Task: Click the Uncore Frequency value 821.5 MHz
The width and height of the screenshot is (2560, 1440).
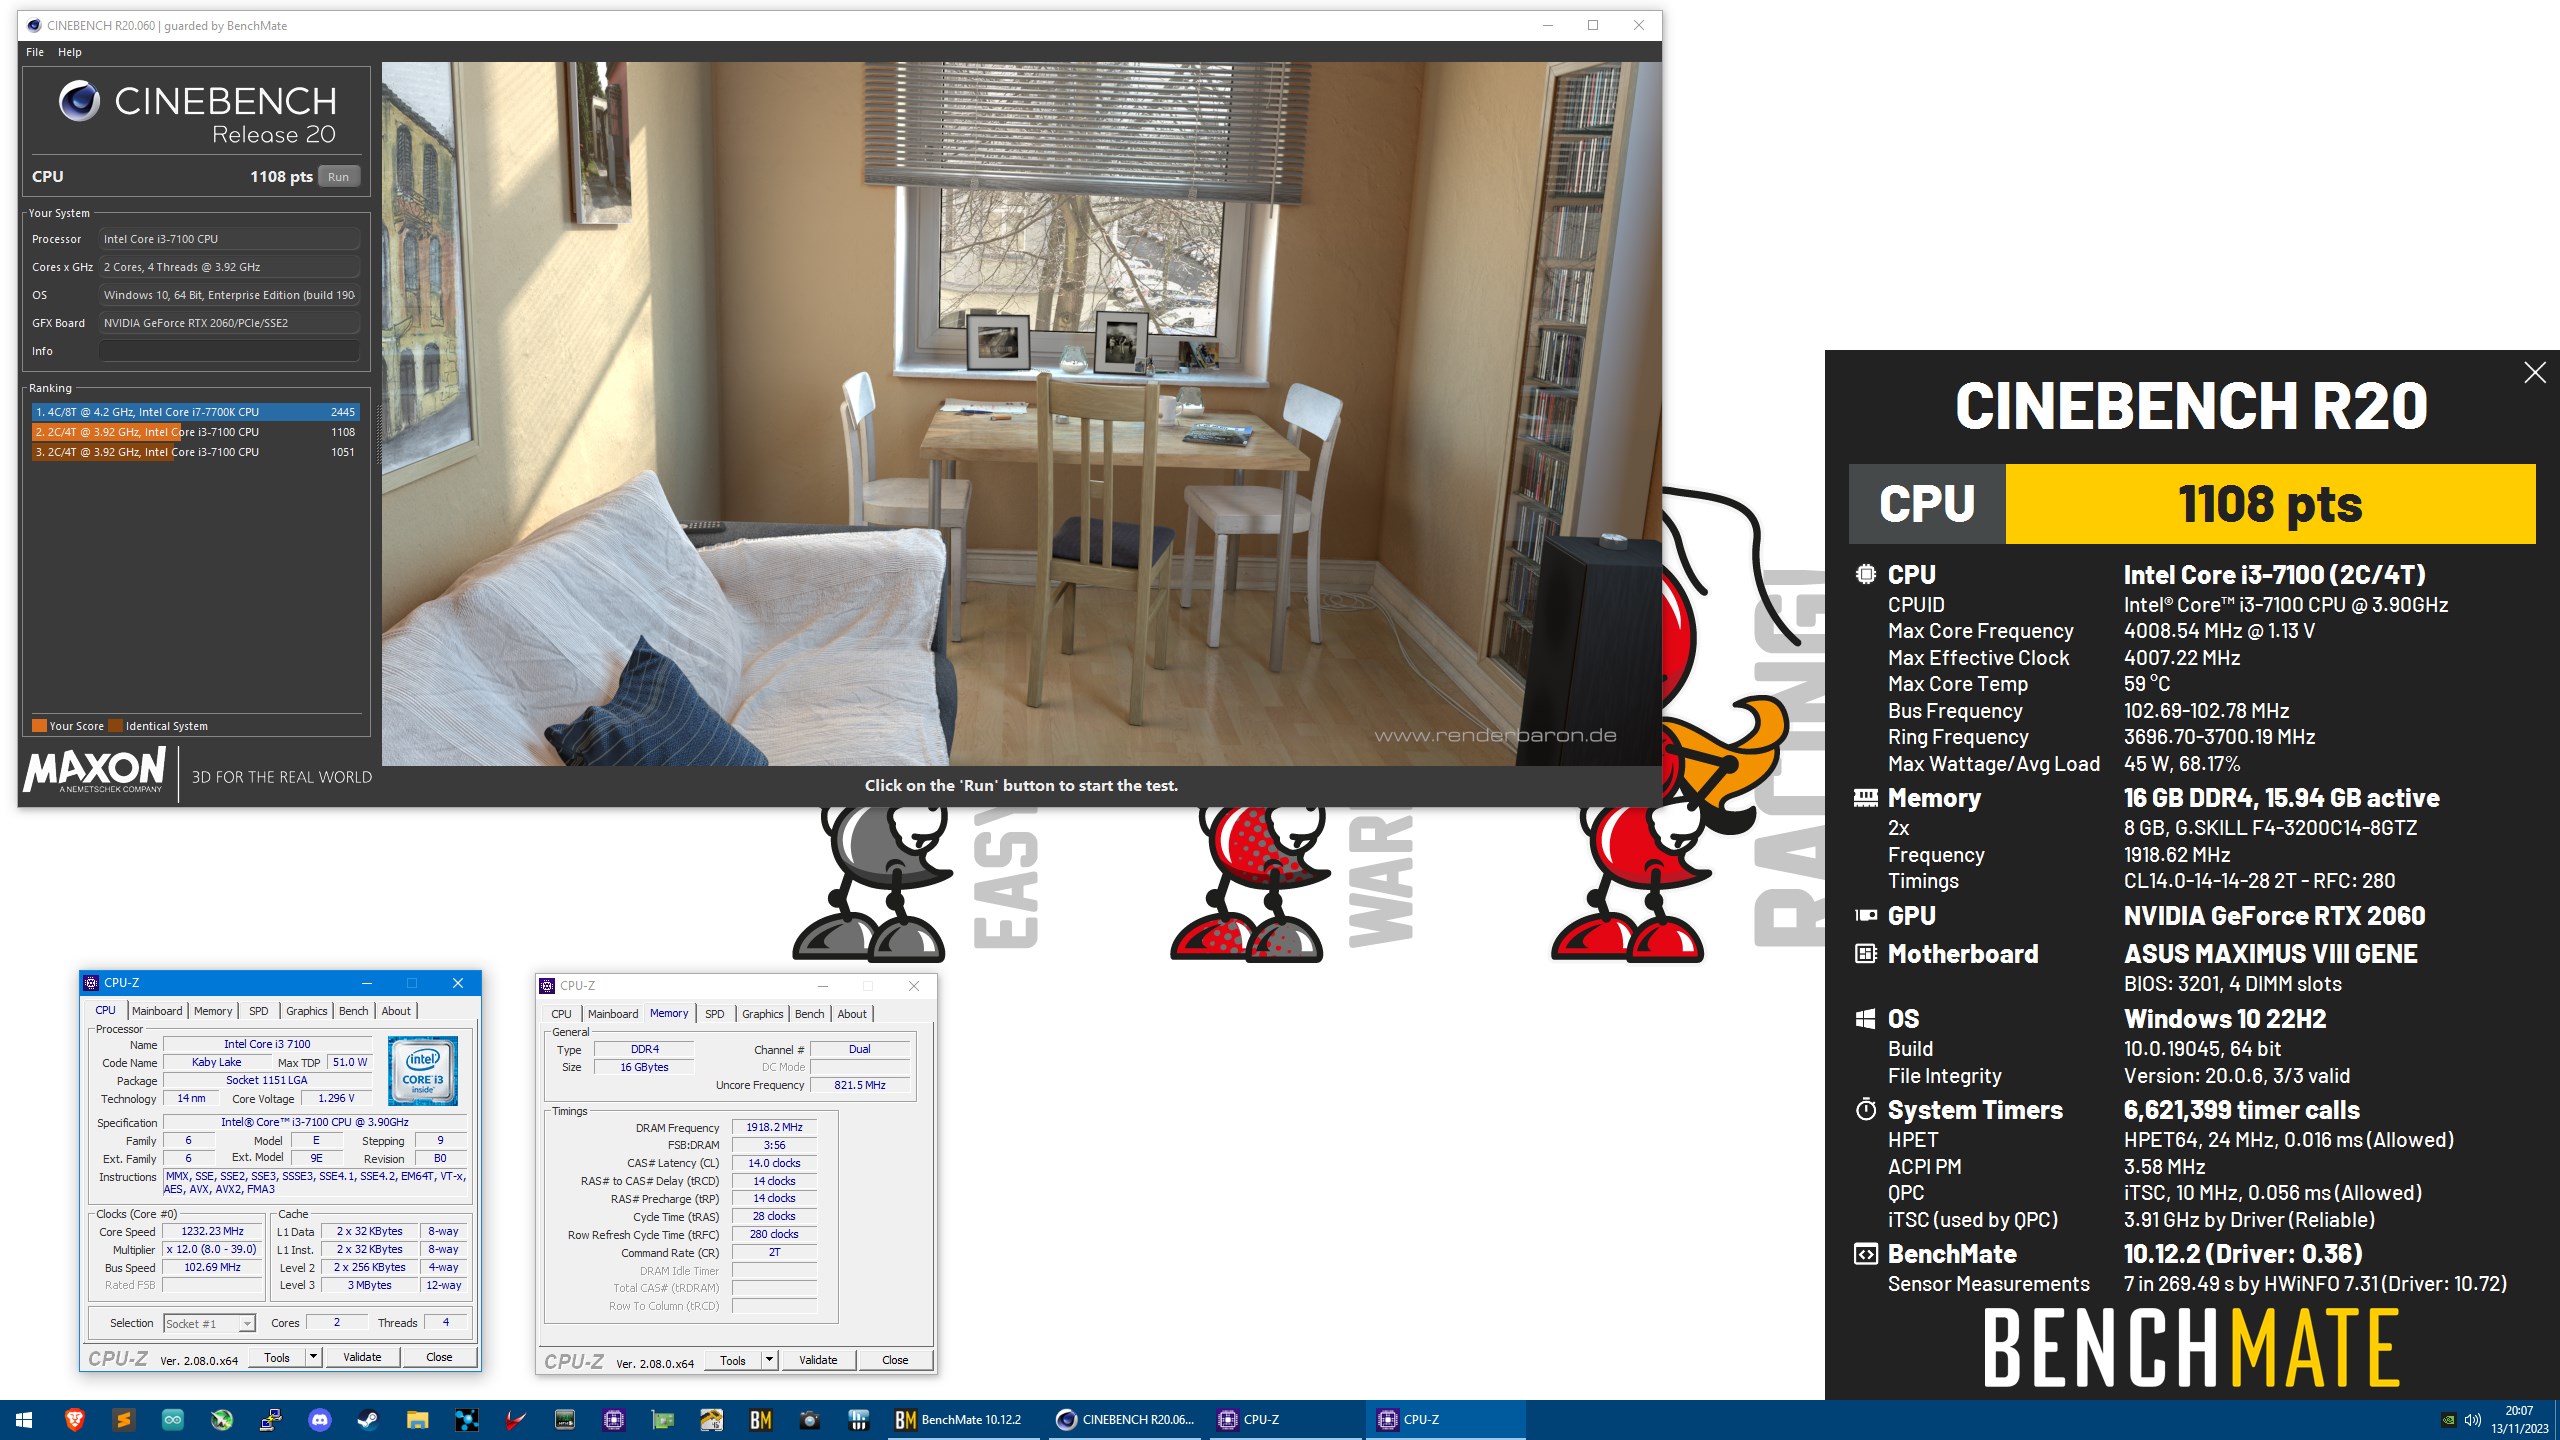Action: (x=860, y=1085)
